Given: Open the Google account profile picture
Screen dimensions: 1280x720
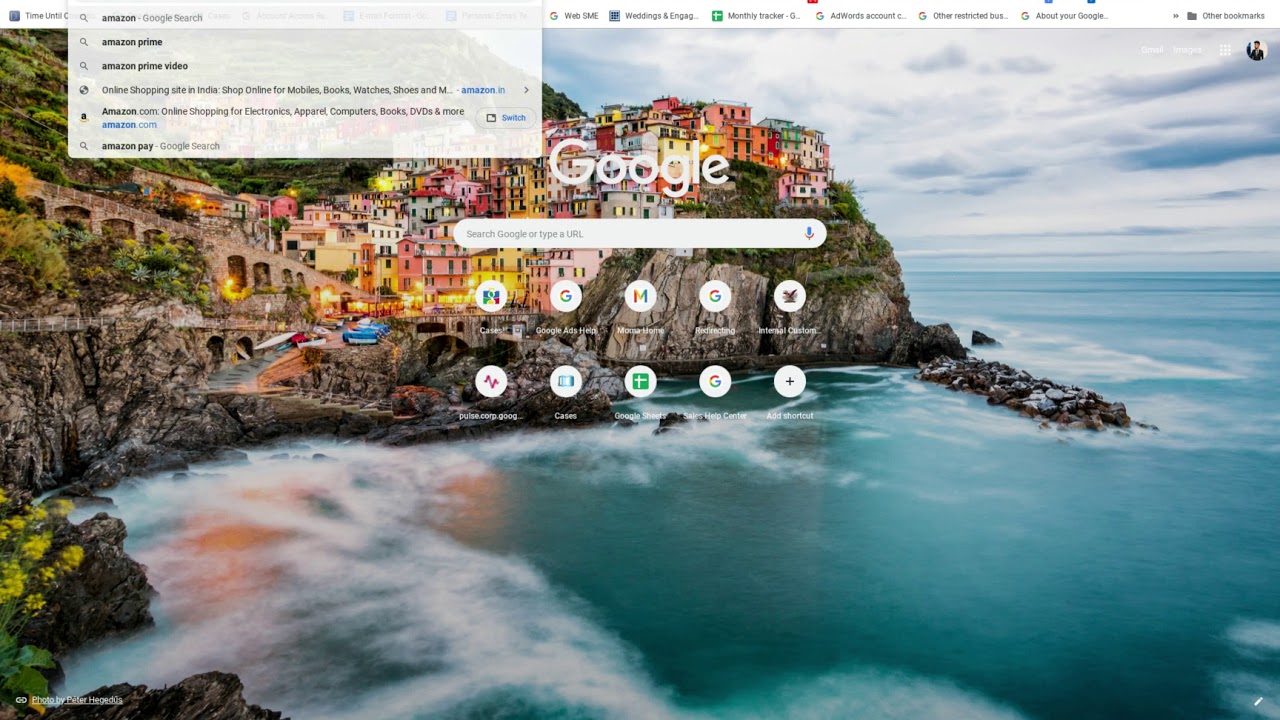Looking at the screenshot, I should click(x=1256, y=51).
